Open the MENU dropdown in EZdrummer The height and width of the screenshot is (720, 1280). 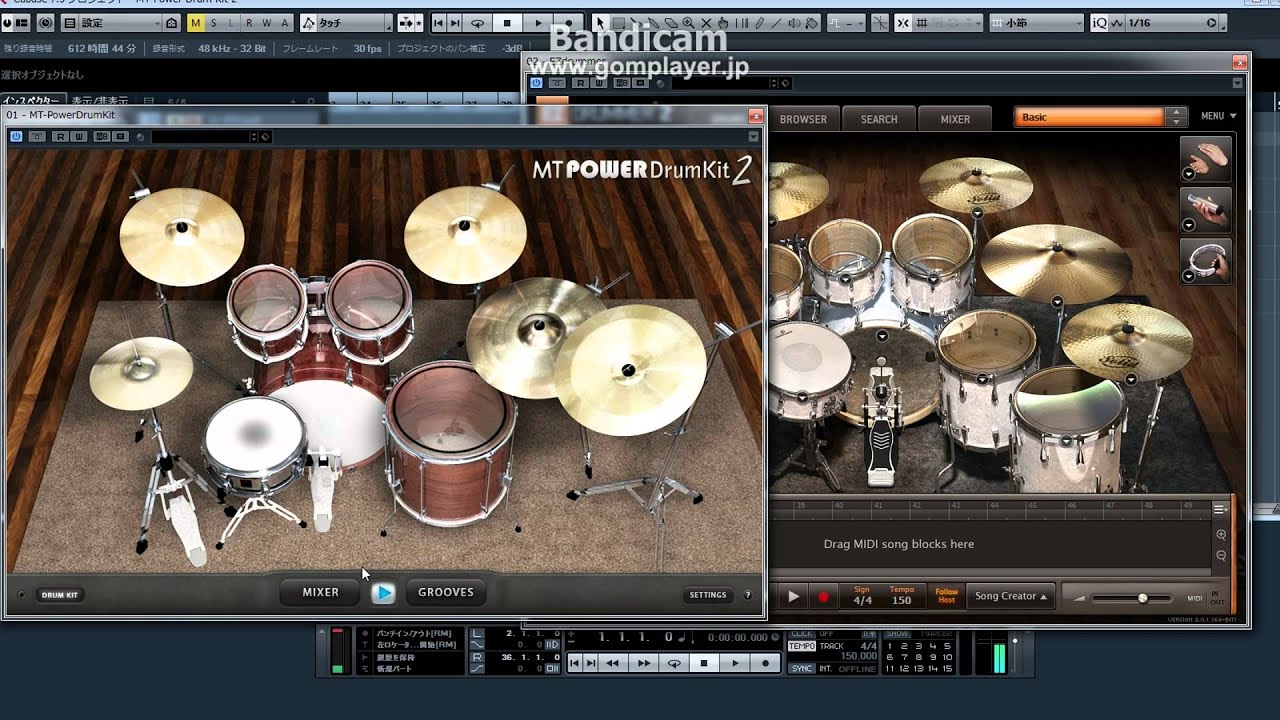coord(1218,116)
